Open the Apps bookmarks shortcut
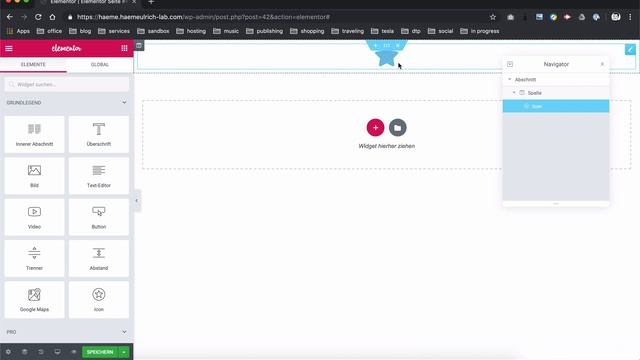Image resolution: width=640 pixels, height=360 pixels. [18, 31]
